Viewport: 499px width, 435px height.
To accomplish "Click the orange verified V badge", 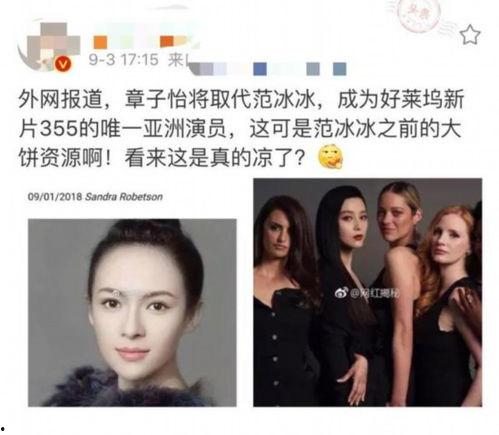I will 63,64.
